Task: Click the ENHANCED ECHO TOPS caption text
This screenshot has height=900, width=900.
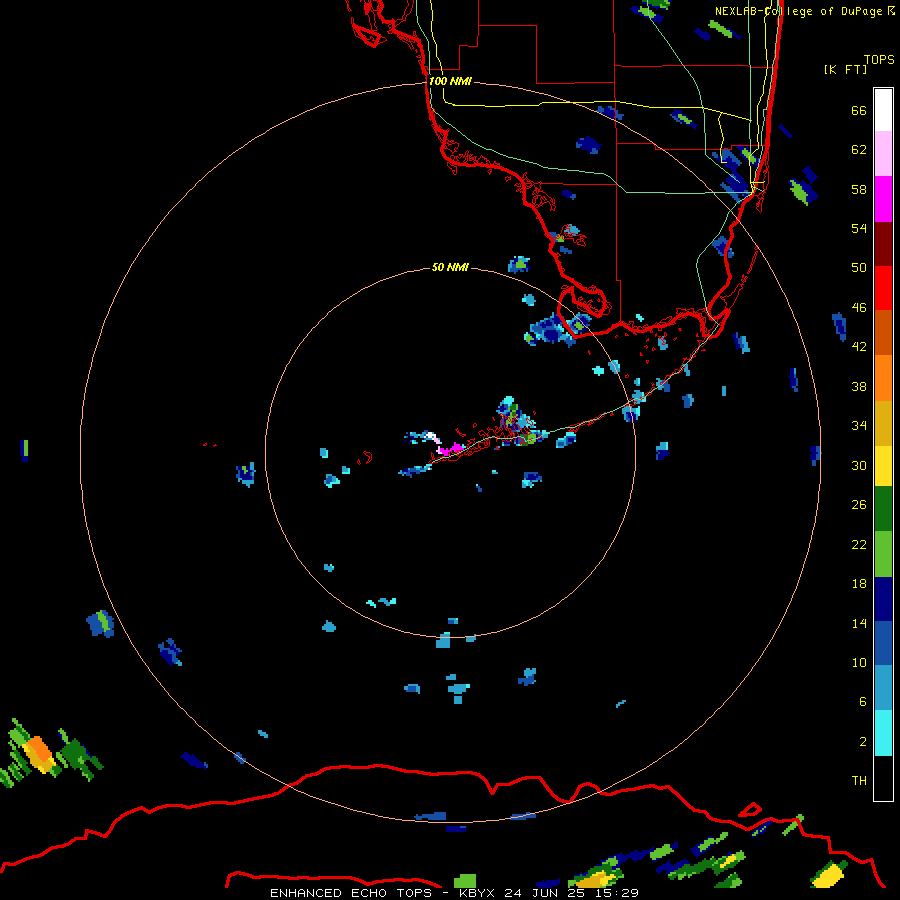Action: (x=351, y=893)
